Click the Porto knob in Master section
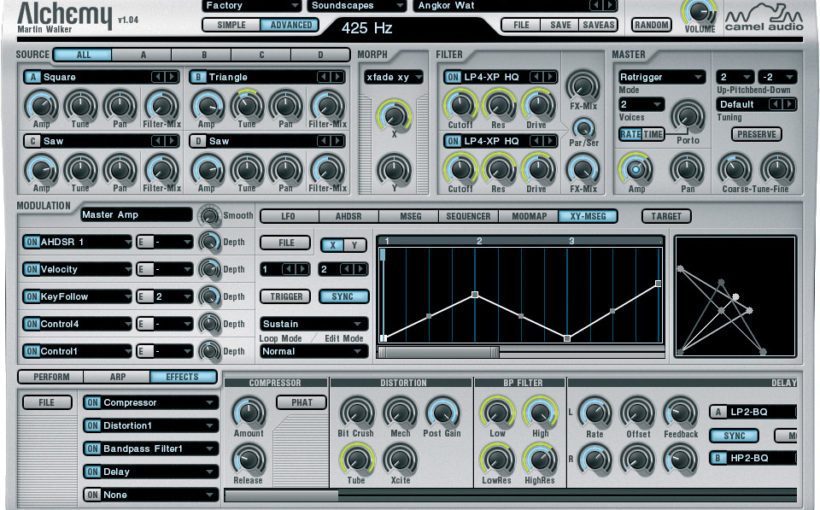 688,117
